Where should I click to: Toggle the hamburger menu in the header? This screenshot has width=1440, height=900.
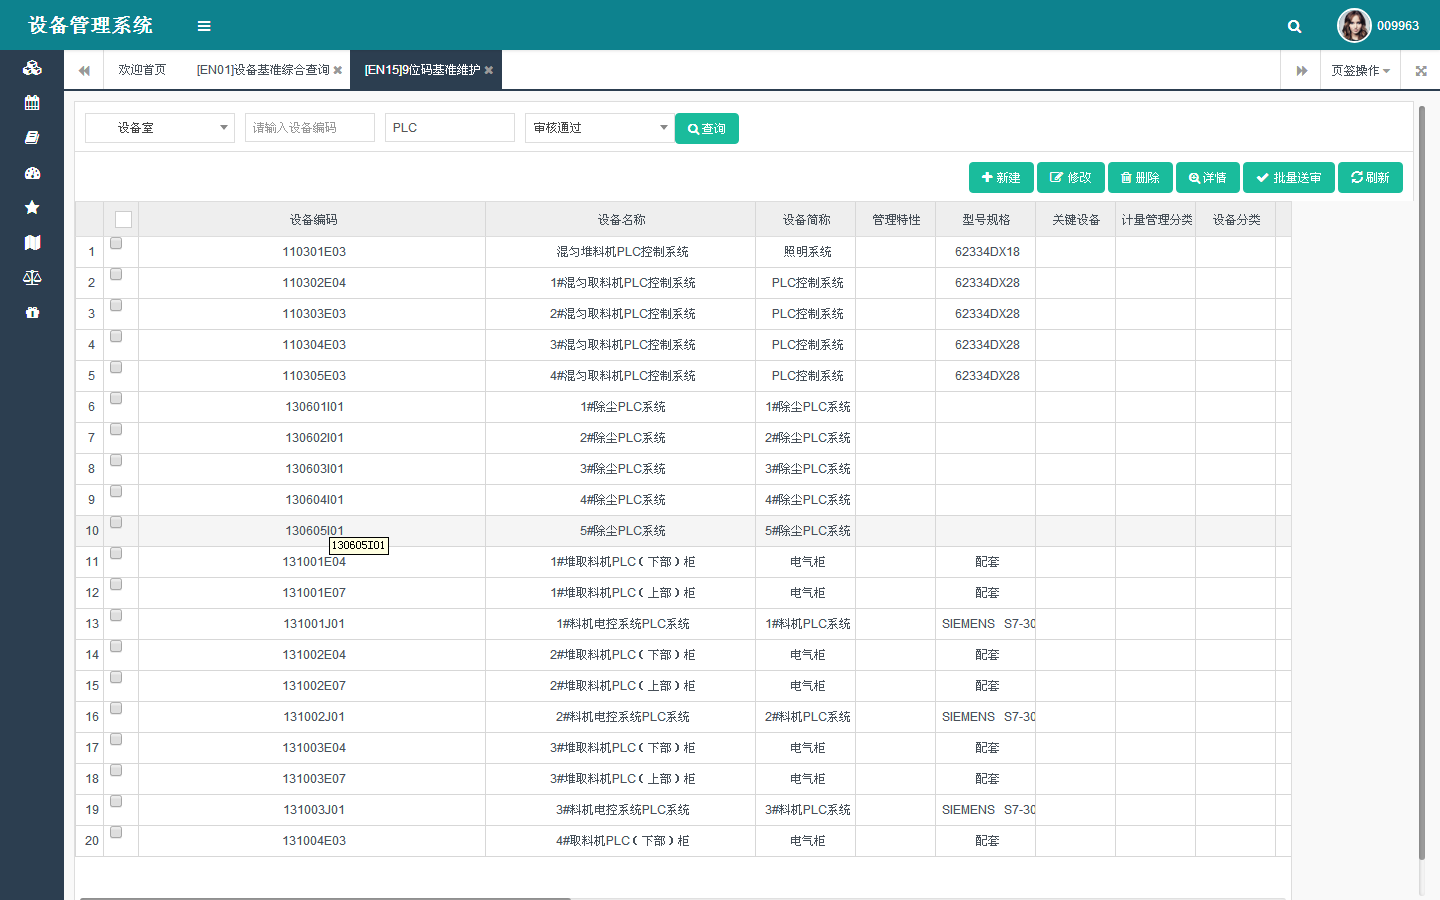click(204, 26)
